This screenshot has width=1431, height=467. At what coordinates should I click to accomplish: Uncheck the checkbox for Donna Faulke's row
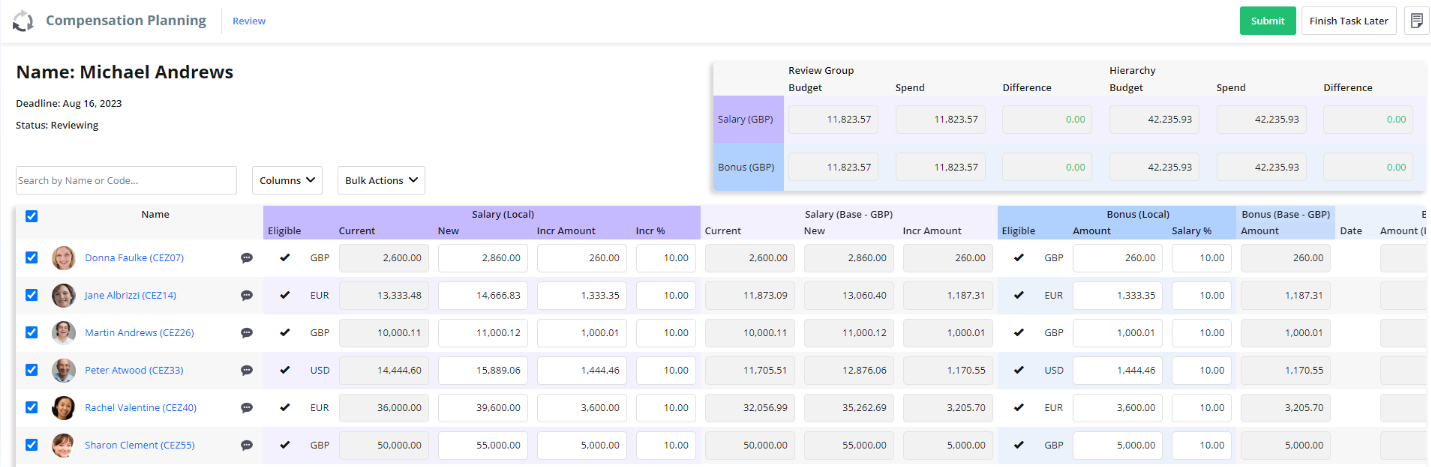tap(31, 257)
